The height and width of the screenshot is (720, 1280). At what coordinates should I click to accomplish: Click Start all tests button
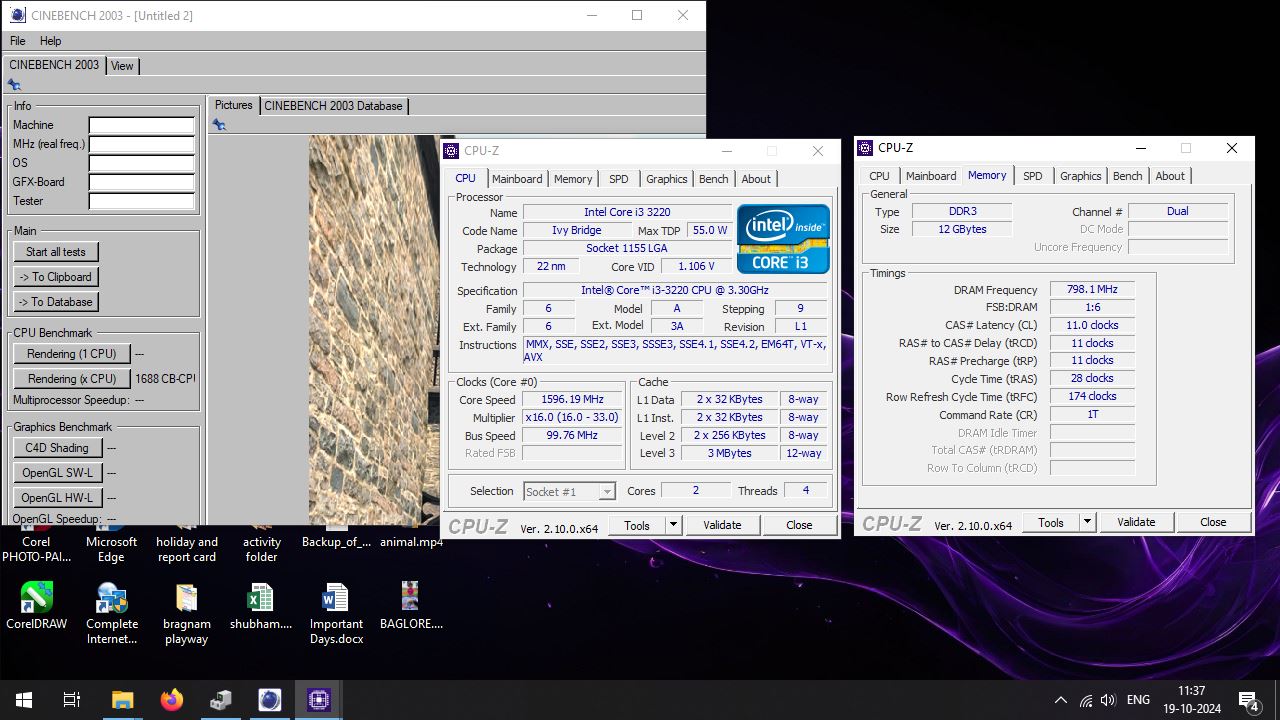[56, 252]
